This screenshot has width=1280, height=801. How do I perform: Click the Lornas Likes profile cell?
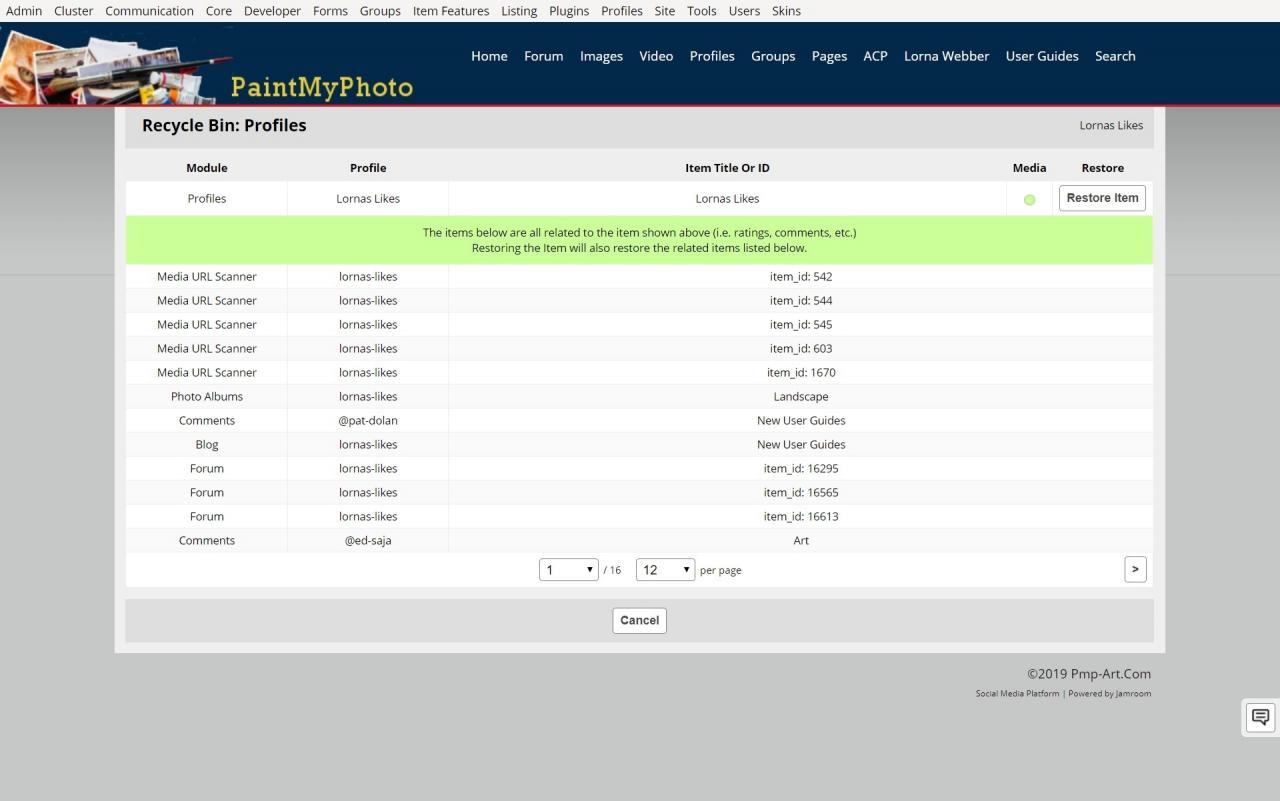pos(368,199)
